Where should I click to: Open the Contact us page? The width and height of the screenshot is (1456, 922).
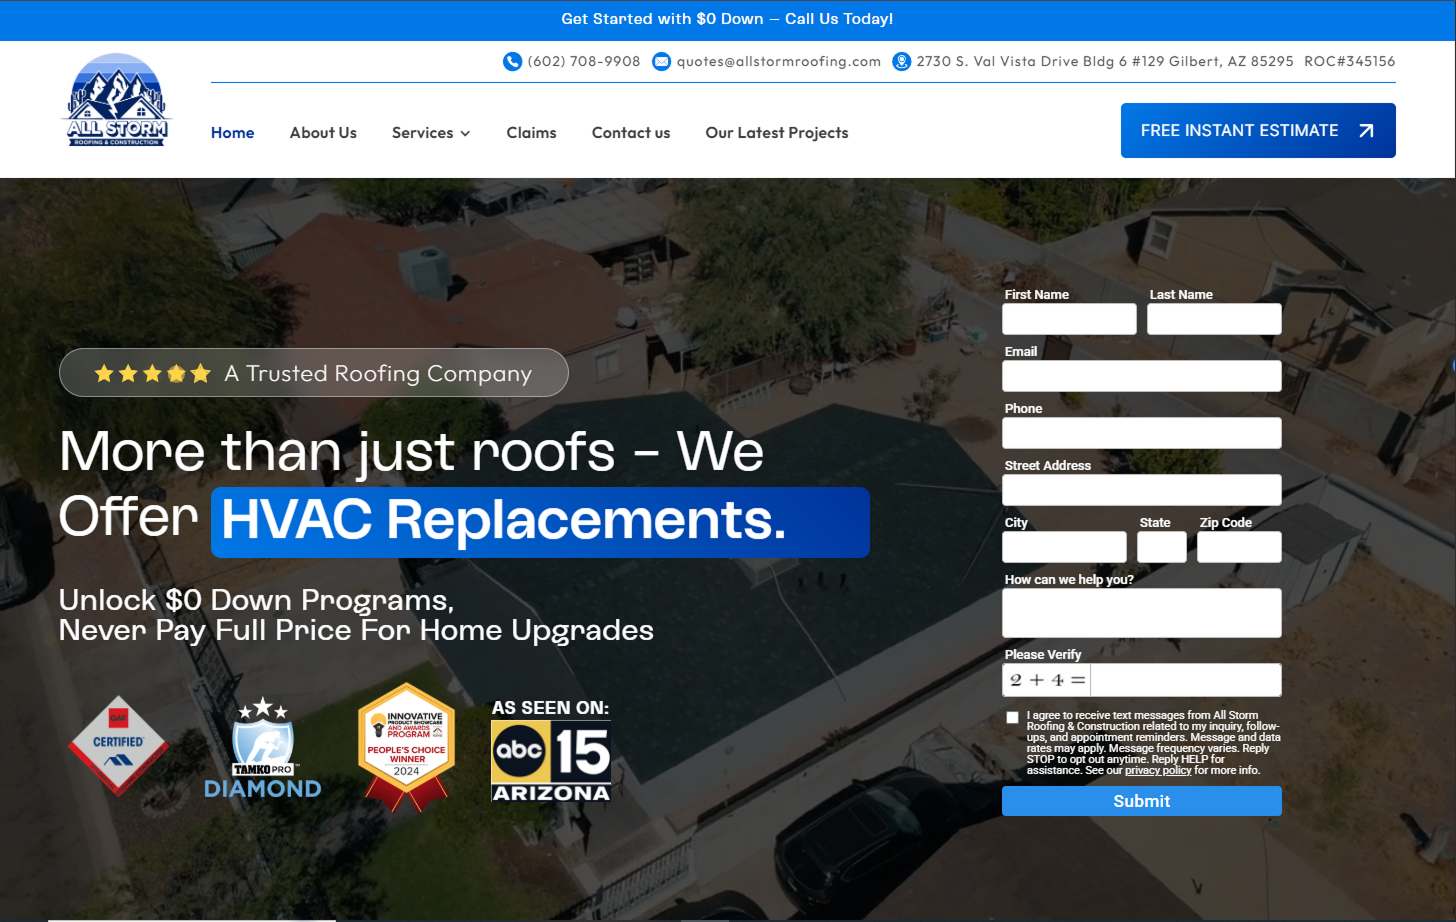pyautogui.click(x=631, y=133)
